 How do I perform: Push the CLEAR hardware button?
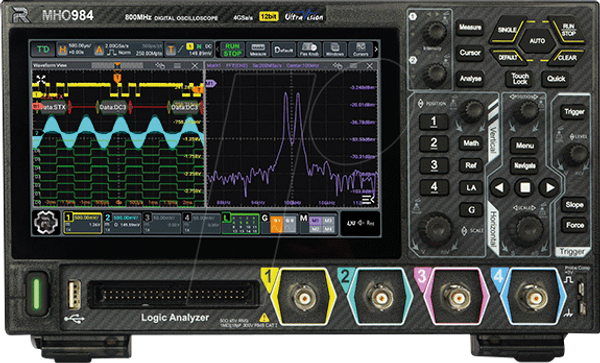tap(567, 58)
